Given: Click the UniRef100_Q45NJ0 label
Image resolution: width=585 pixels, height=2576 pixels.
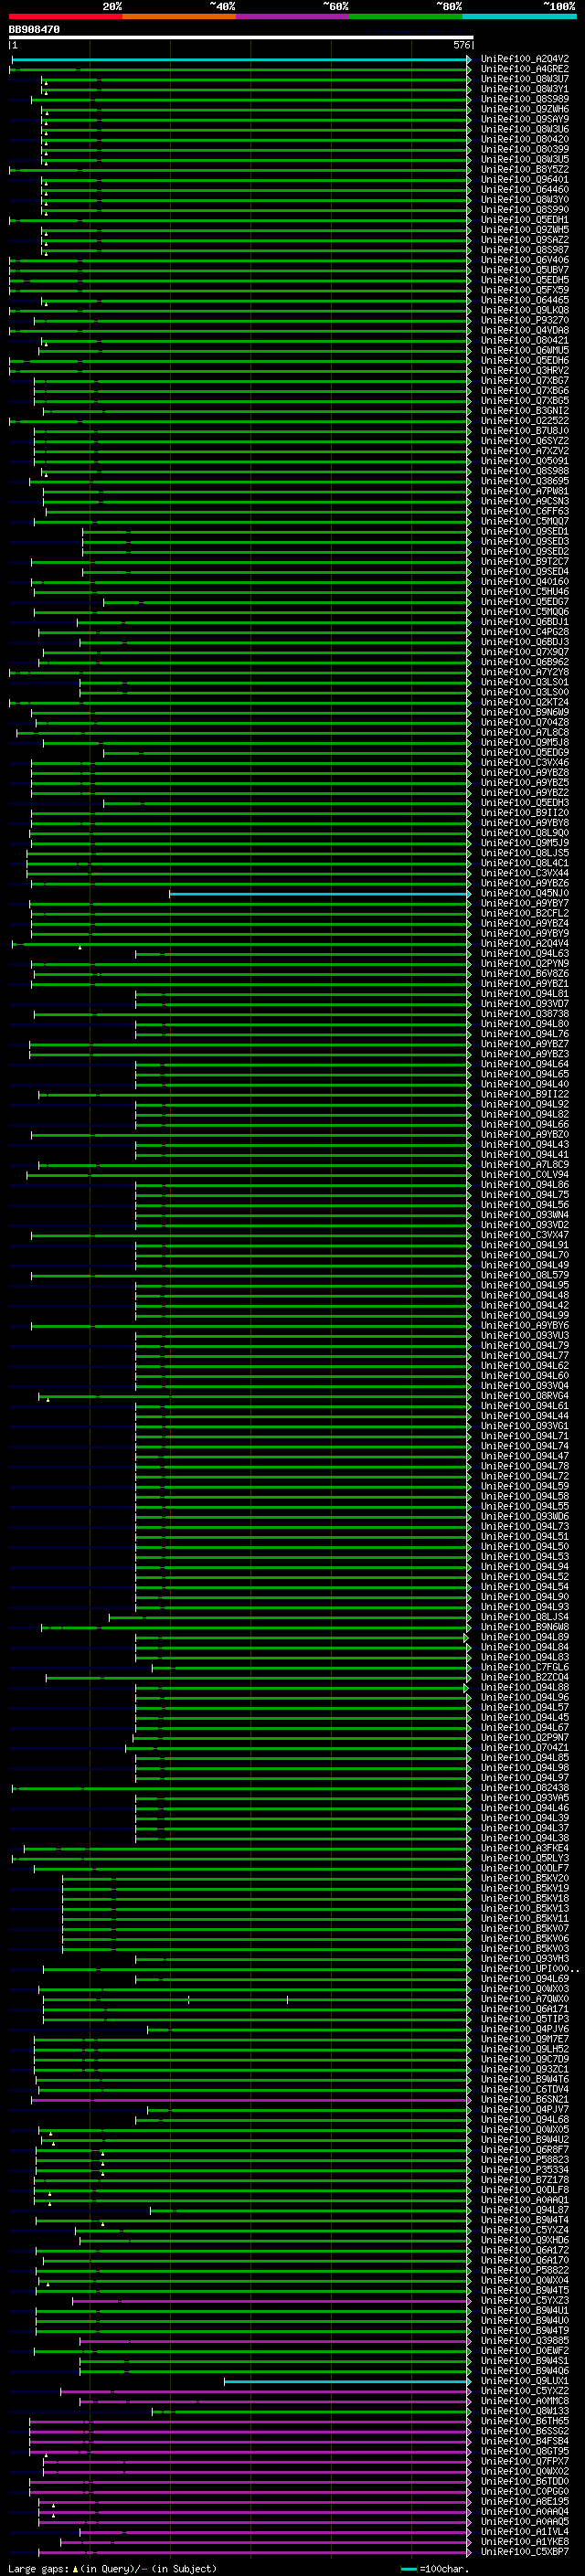Looking at the screenshot, I should point(525,893).
